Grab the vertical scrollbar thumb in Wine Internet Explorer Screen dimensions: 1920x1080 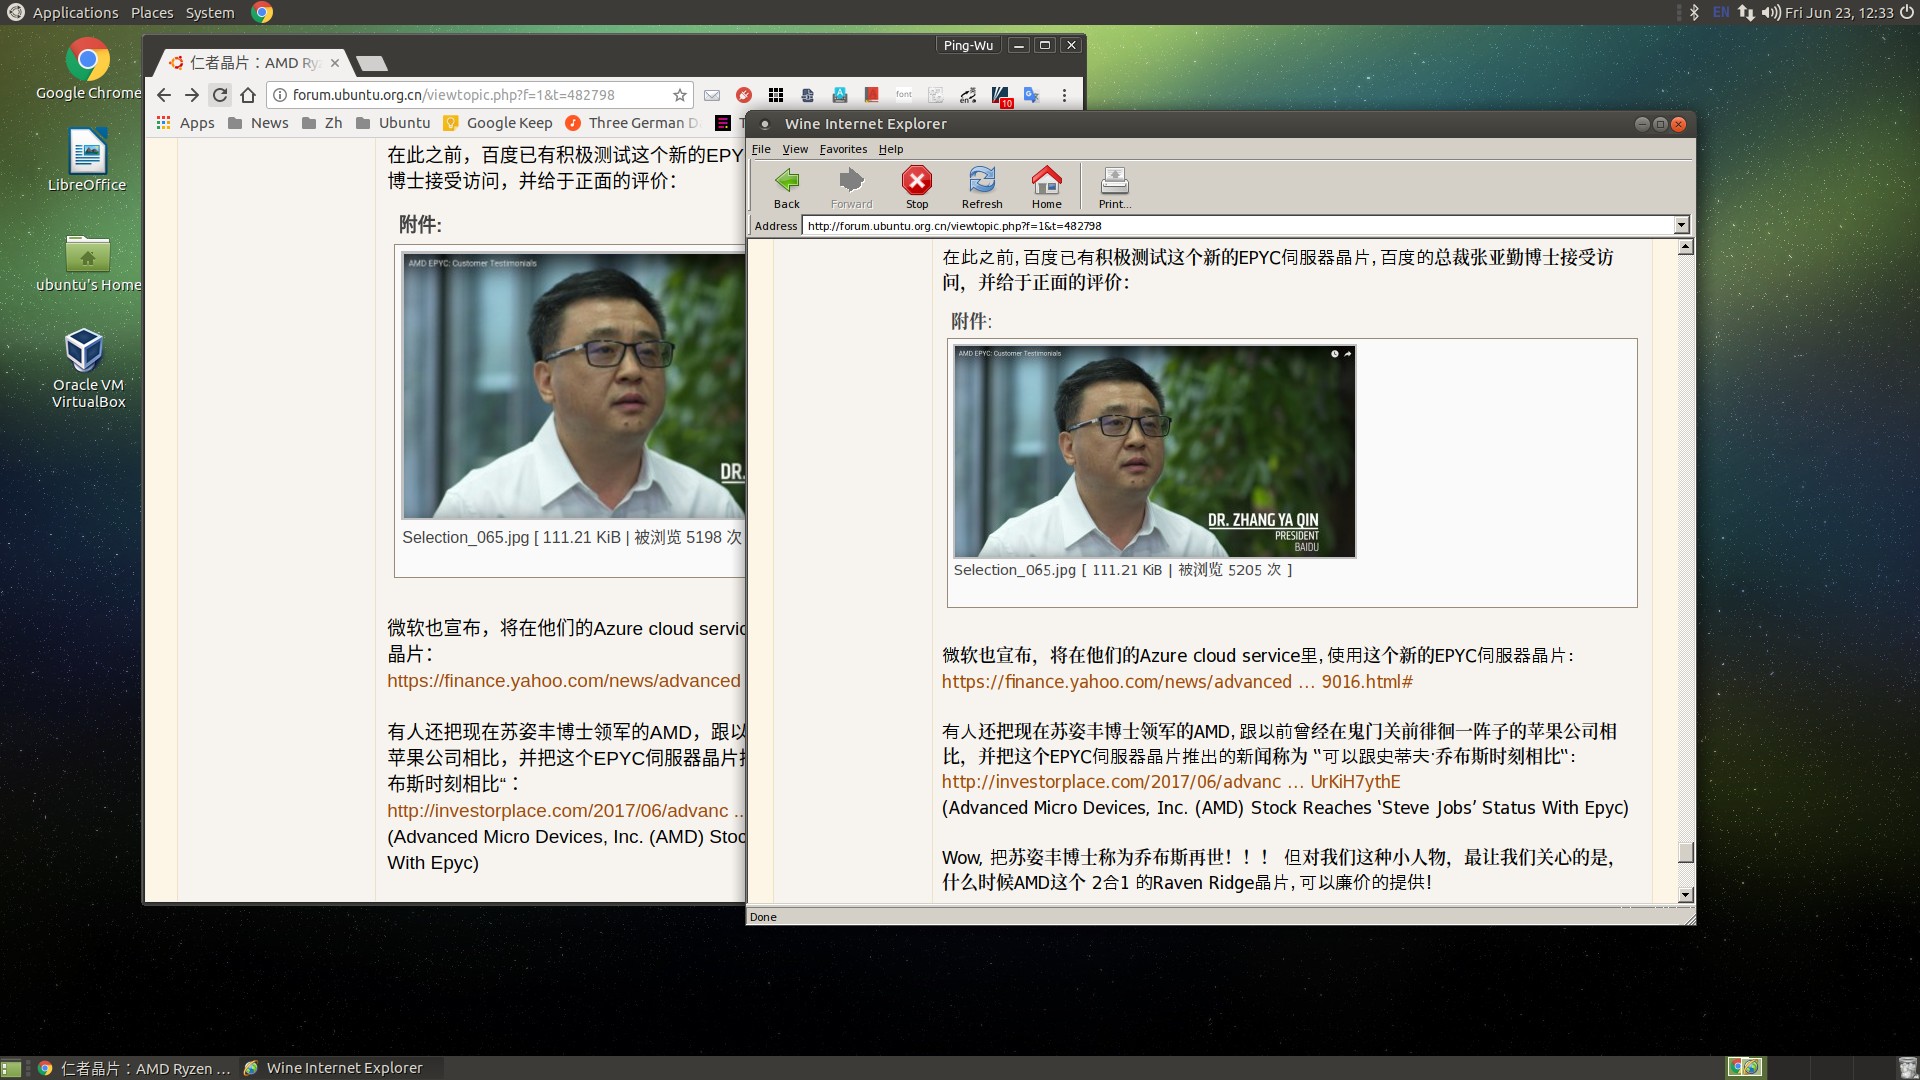(1685, 853)
